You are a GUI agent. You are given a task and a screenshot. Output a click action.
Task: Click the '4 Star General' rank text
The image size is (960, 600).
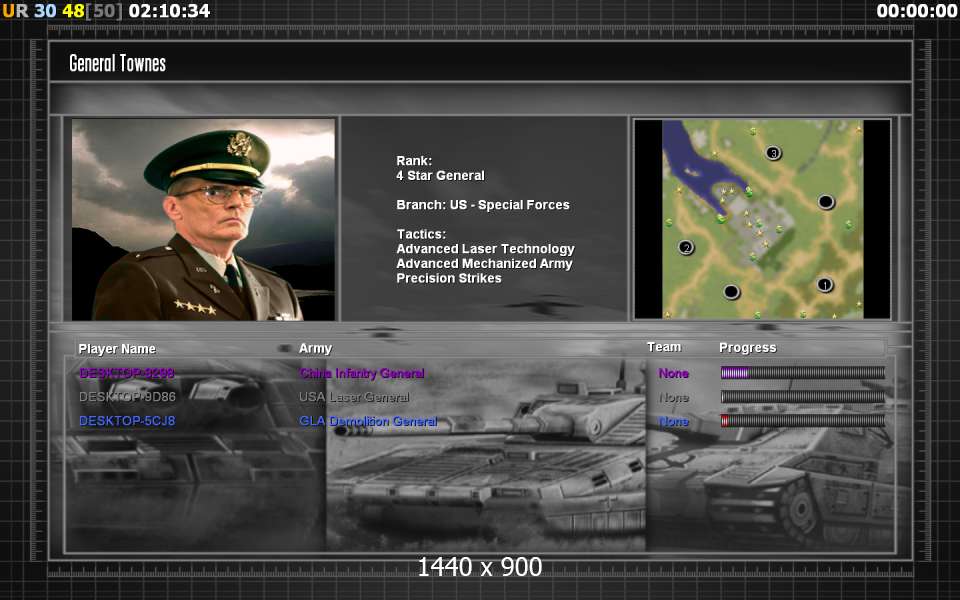pos(440,176)
